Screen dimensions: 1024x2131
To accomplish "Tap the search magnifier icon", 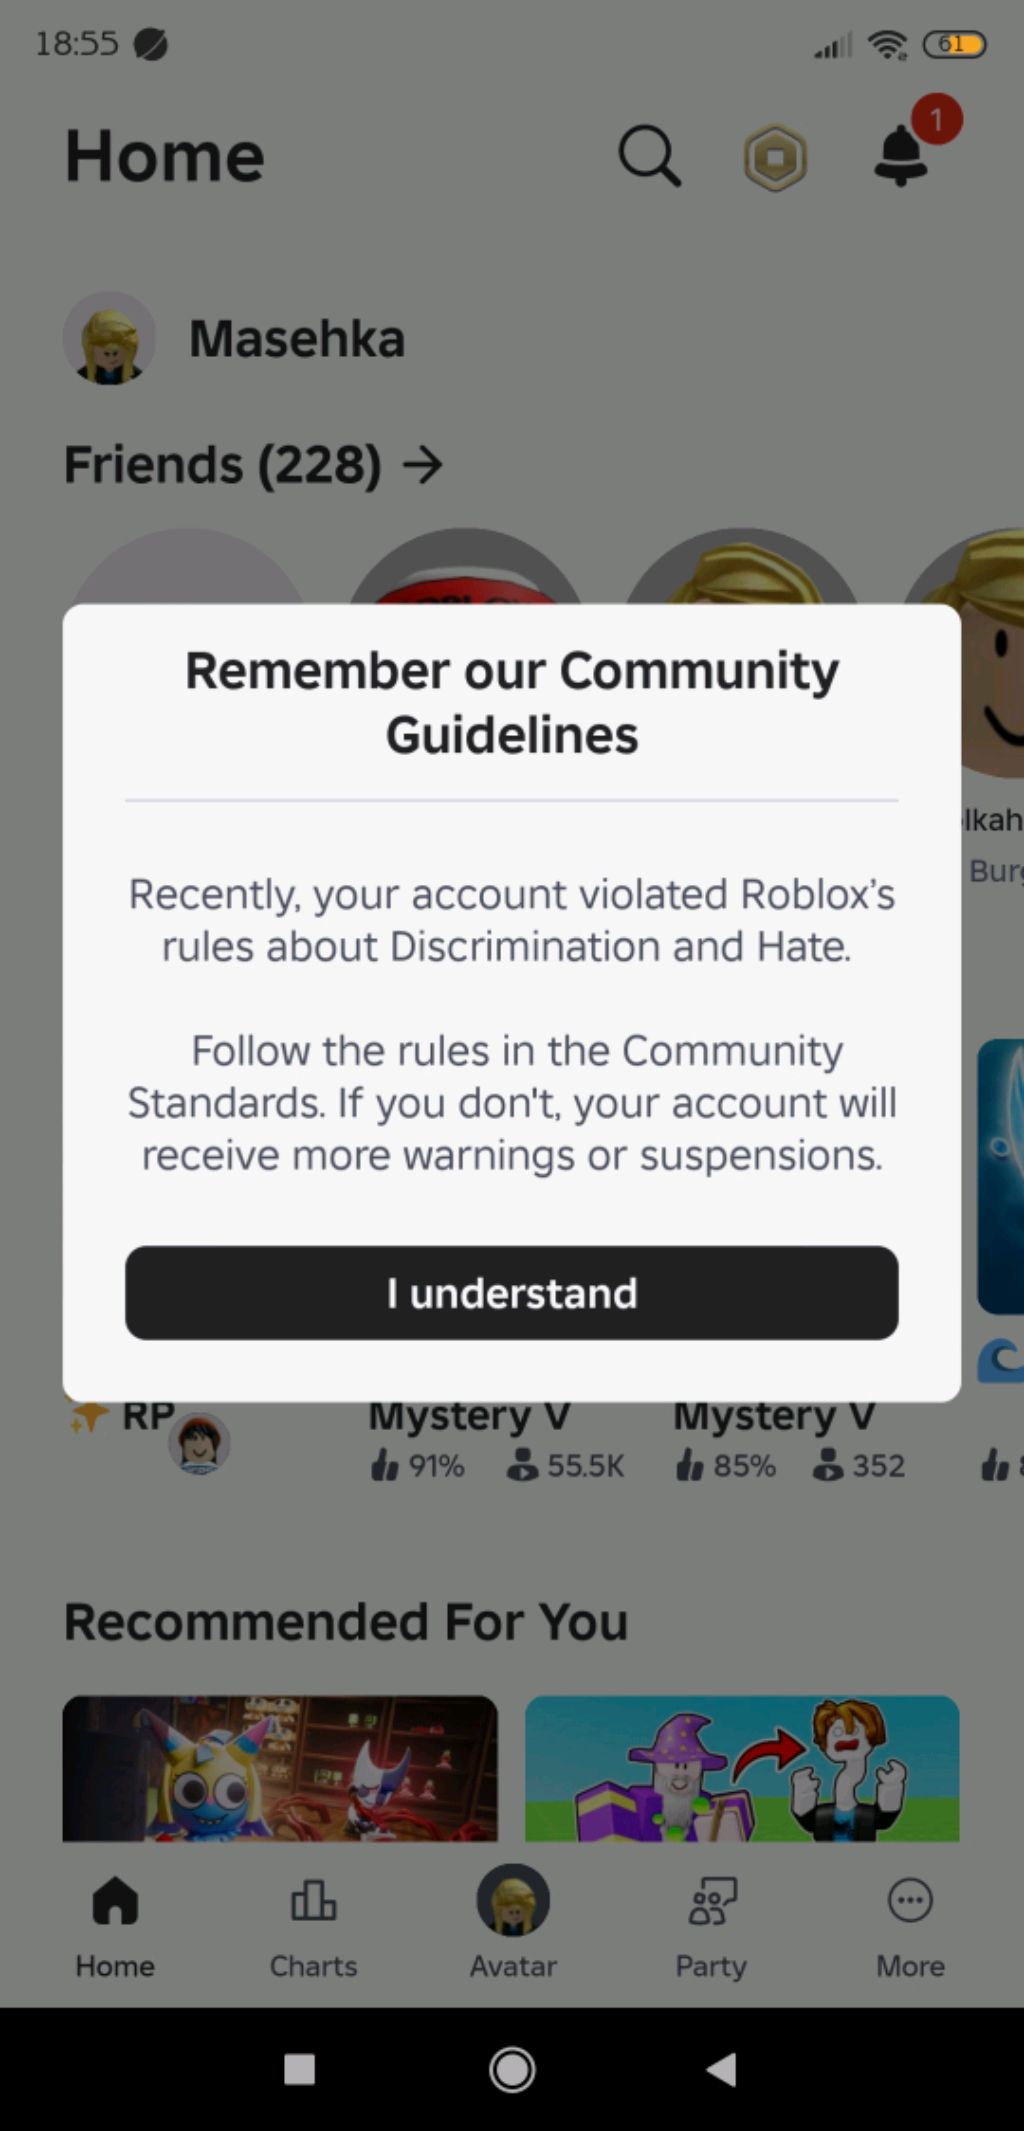I will [x=650, y=157].
